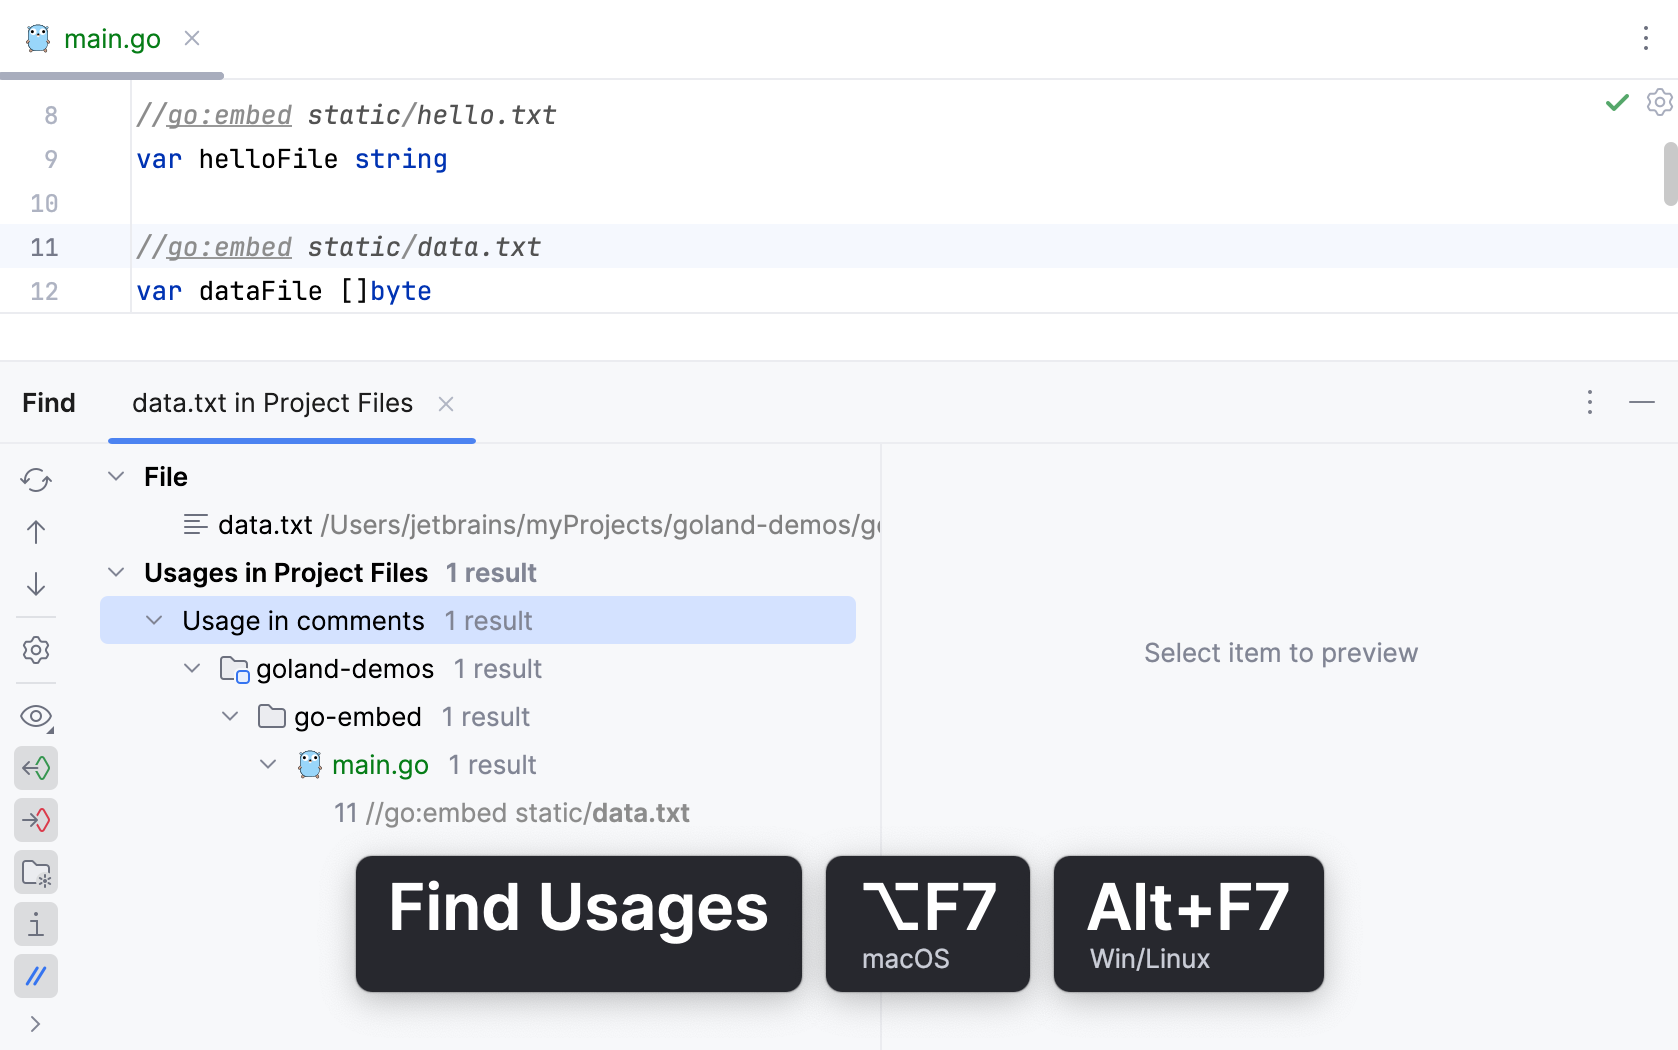Screen dimensions: 1678x1050
Task: Jump to the previous occurrence
Action: [x=36, y=532]
